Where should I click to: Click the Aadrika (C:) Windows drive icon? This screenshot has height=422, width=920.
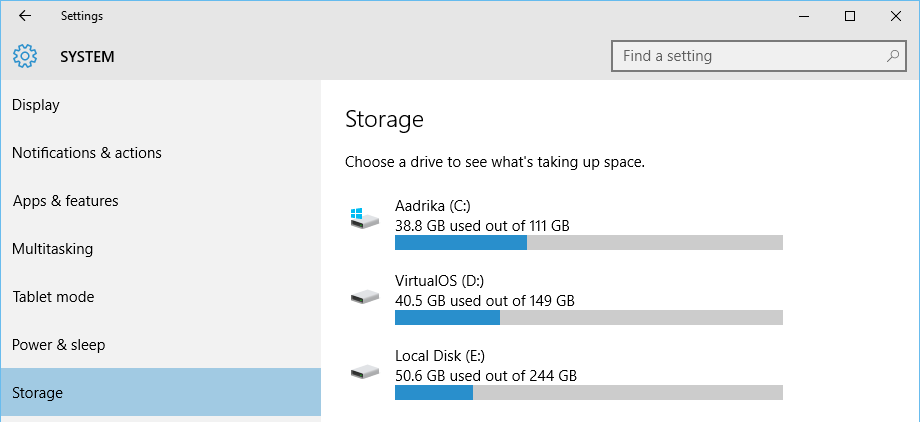pos(365,218)
